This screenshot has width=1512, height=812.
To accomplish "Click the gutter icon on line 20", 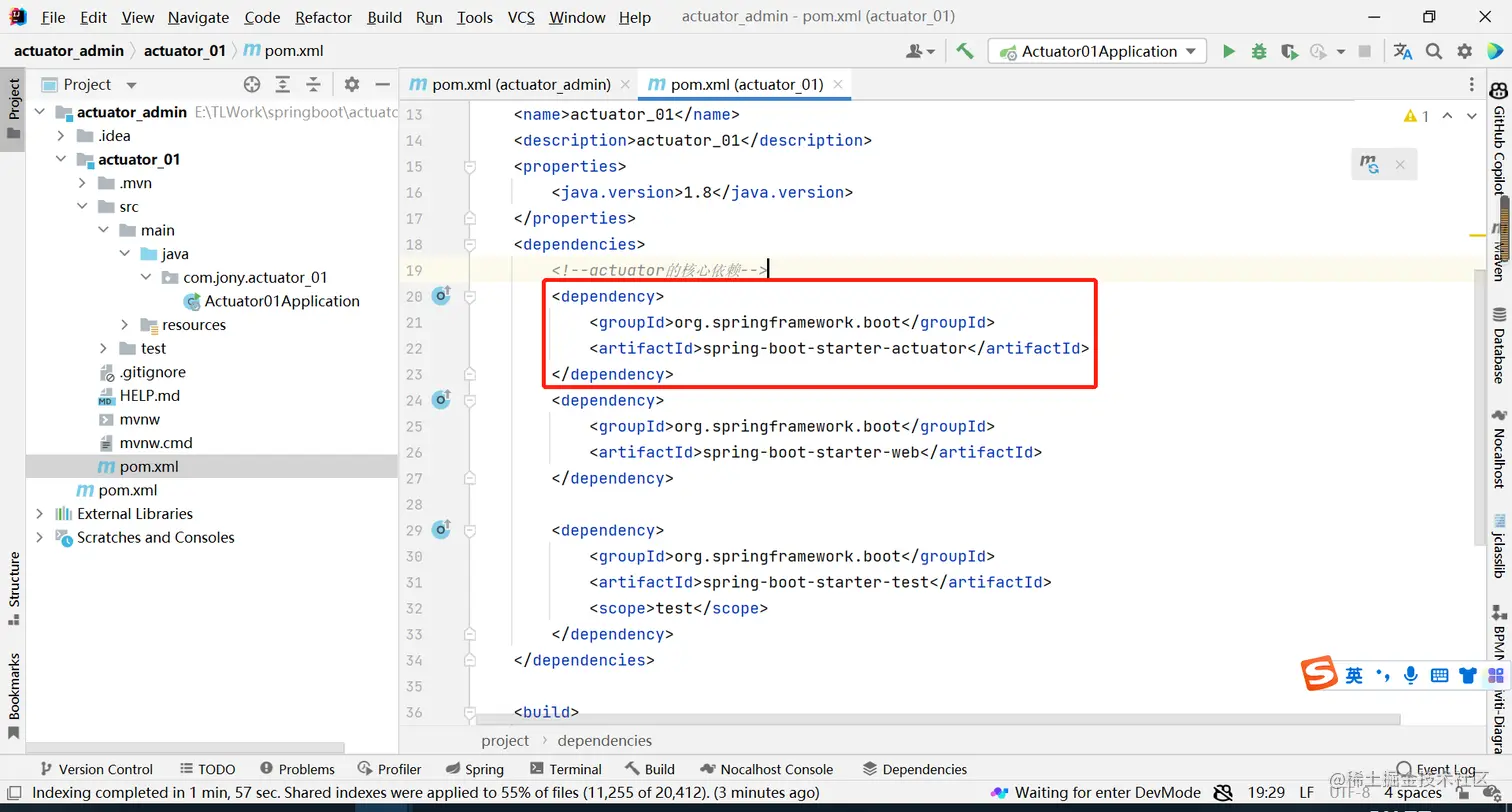I will click(441, 296).
